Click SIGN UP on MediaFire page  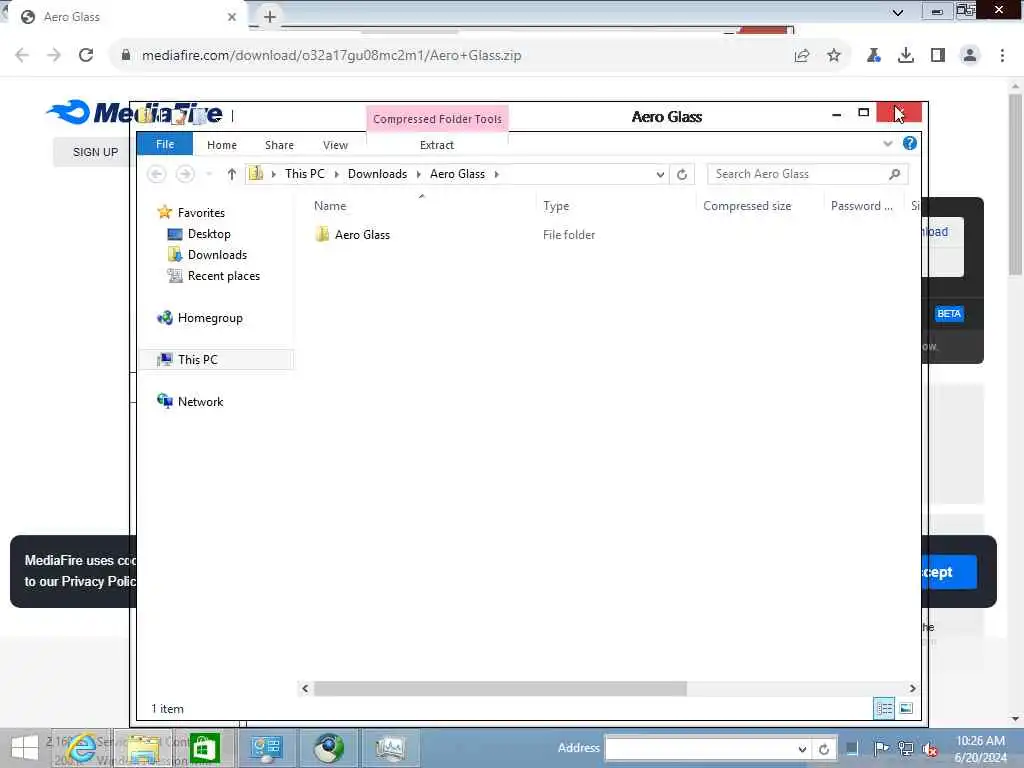point(95,152)
